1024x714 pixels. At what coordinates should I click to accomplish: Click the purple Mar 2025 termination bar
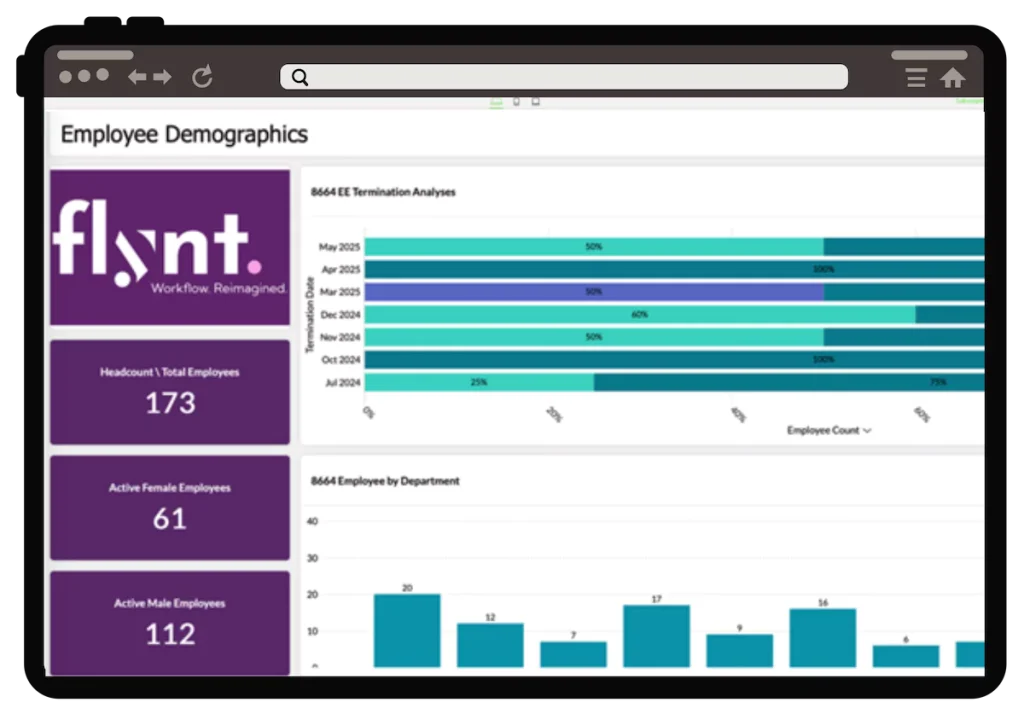tap(594, 292)
